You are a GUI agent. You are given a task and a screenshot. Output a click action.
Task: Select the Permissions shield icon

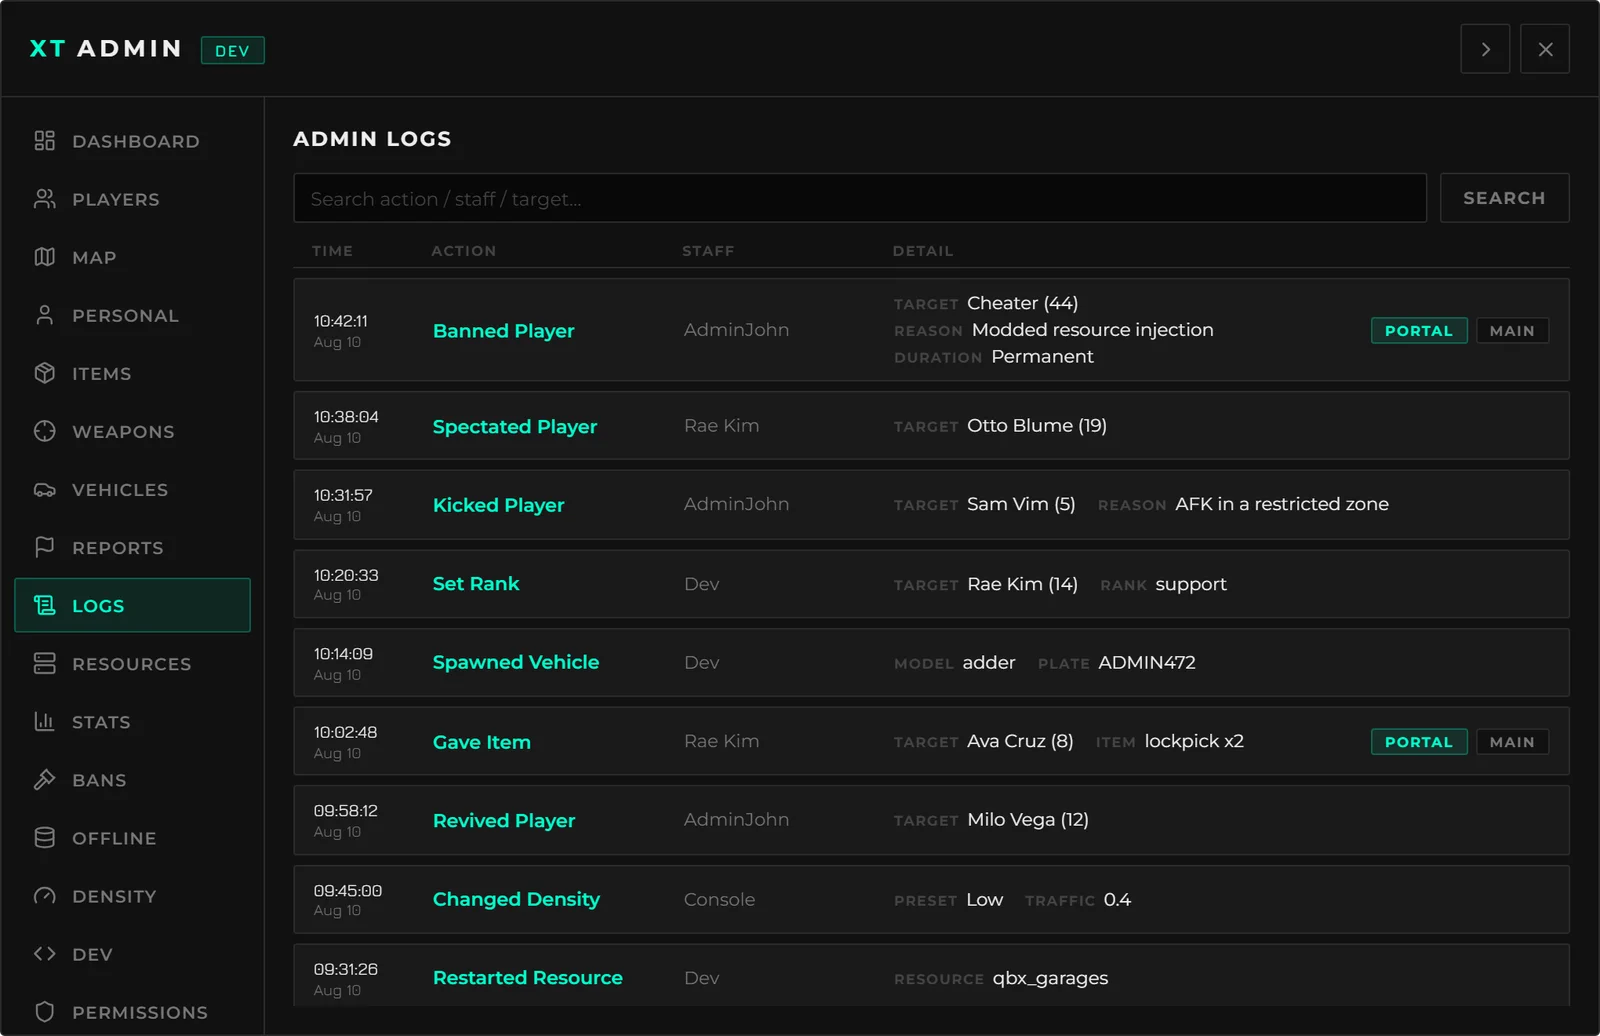click(44, 1011)
